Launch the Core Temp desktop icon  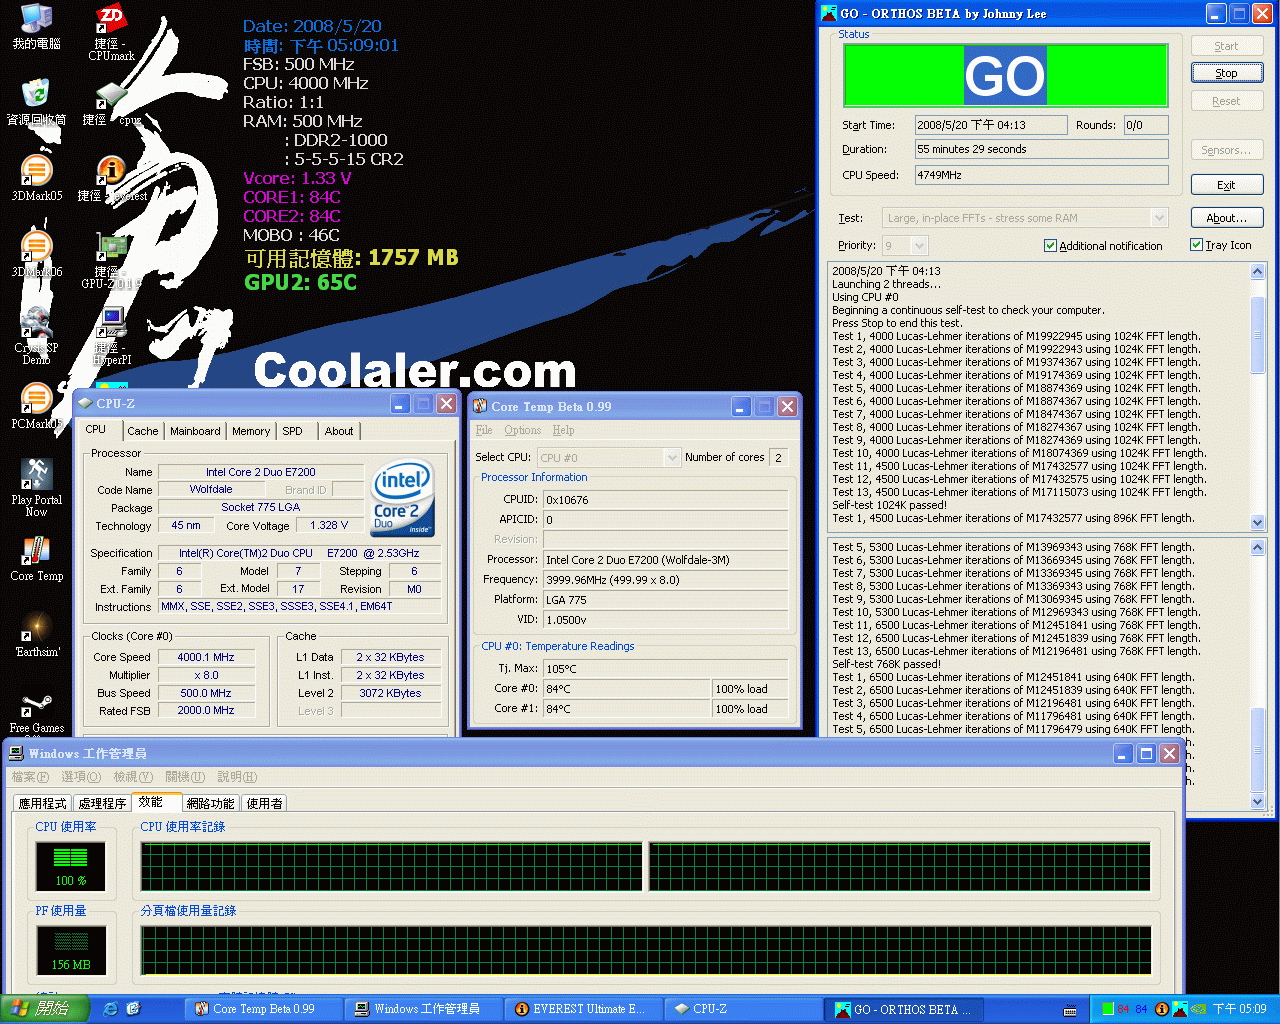coord(36,559)
